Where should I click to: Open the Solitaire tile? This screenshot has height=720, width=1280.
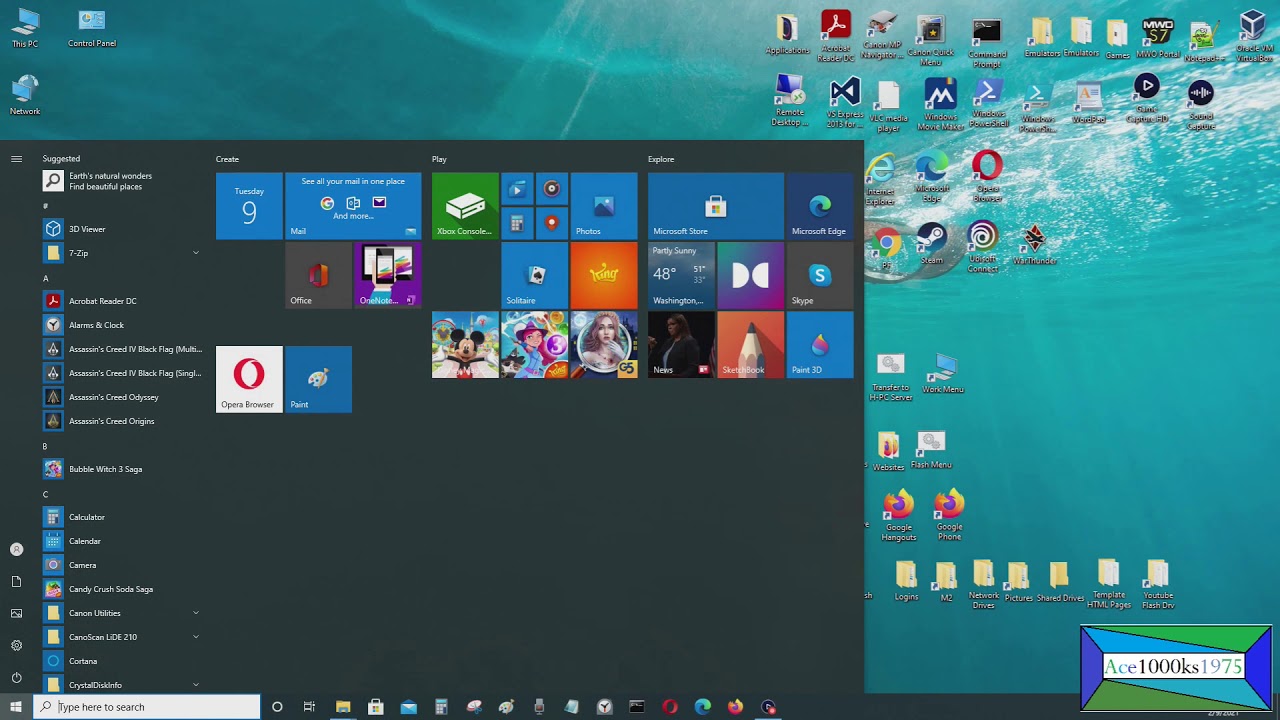(x=534, y=275)
